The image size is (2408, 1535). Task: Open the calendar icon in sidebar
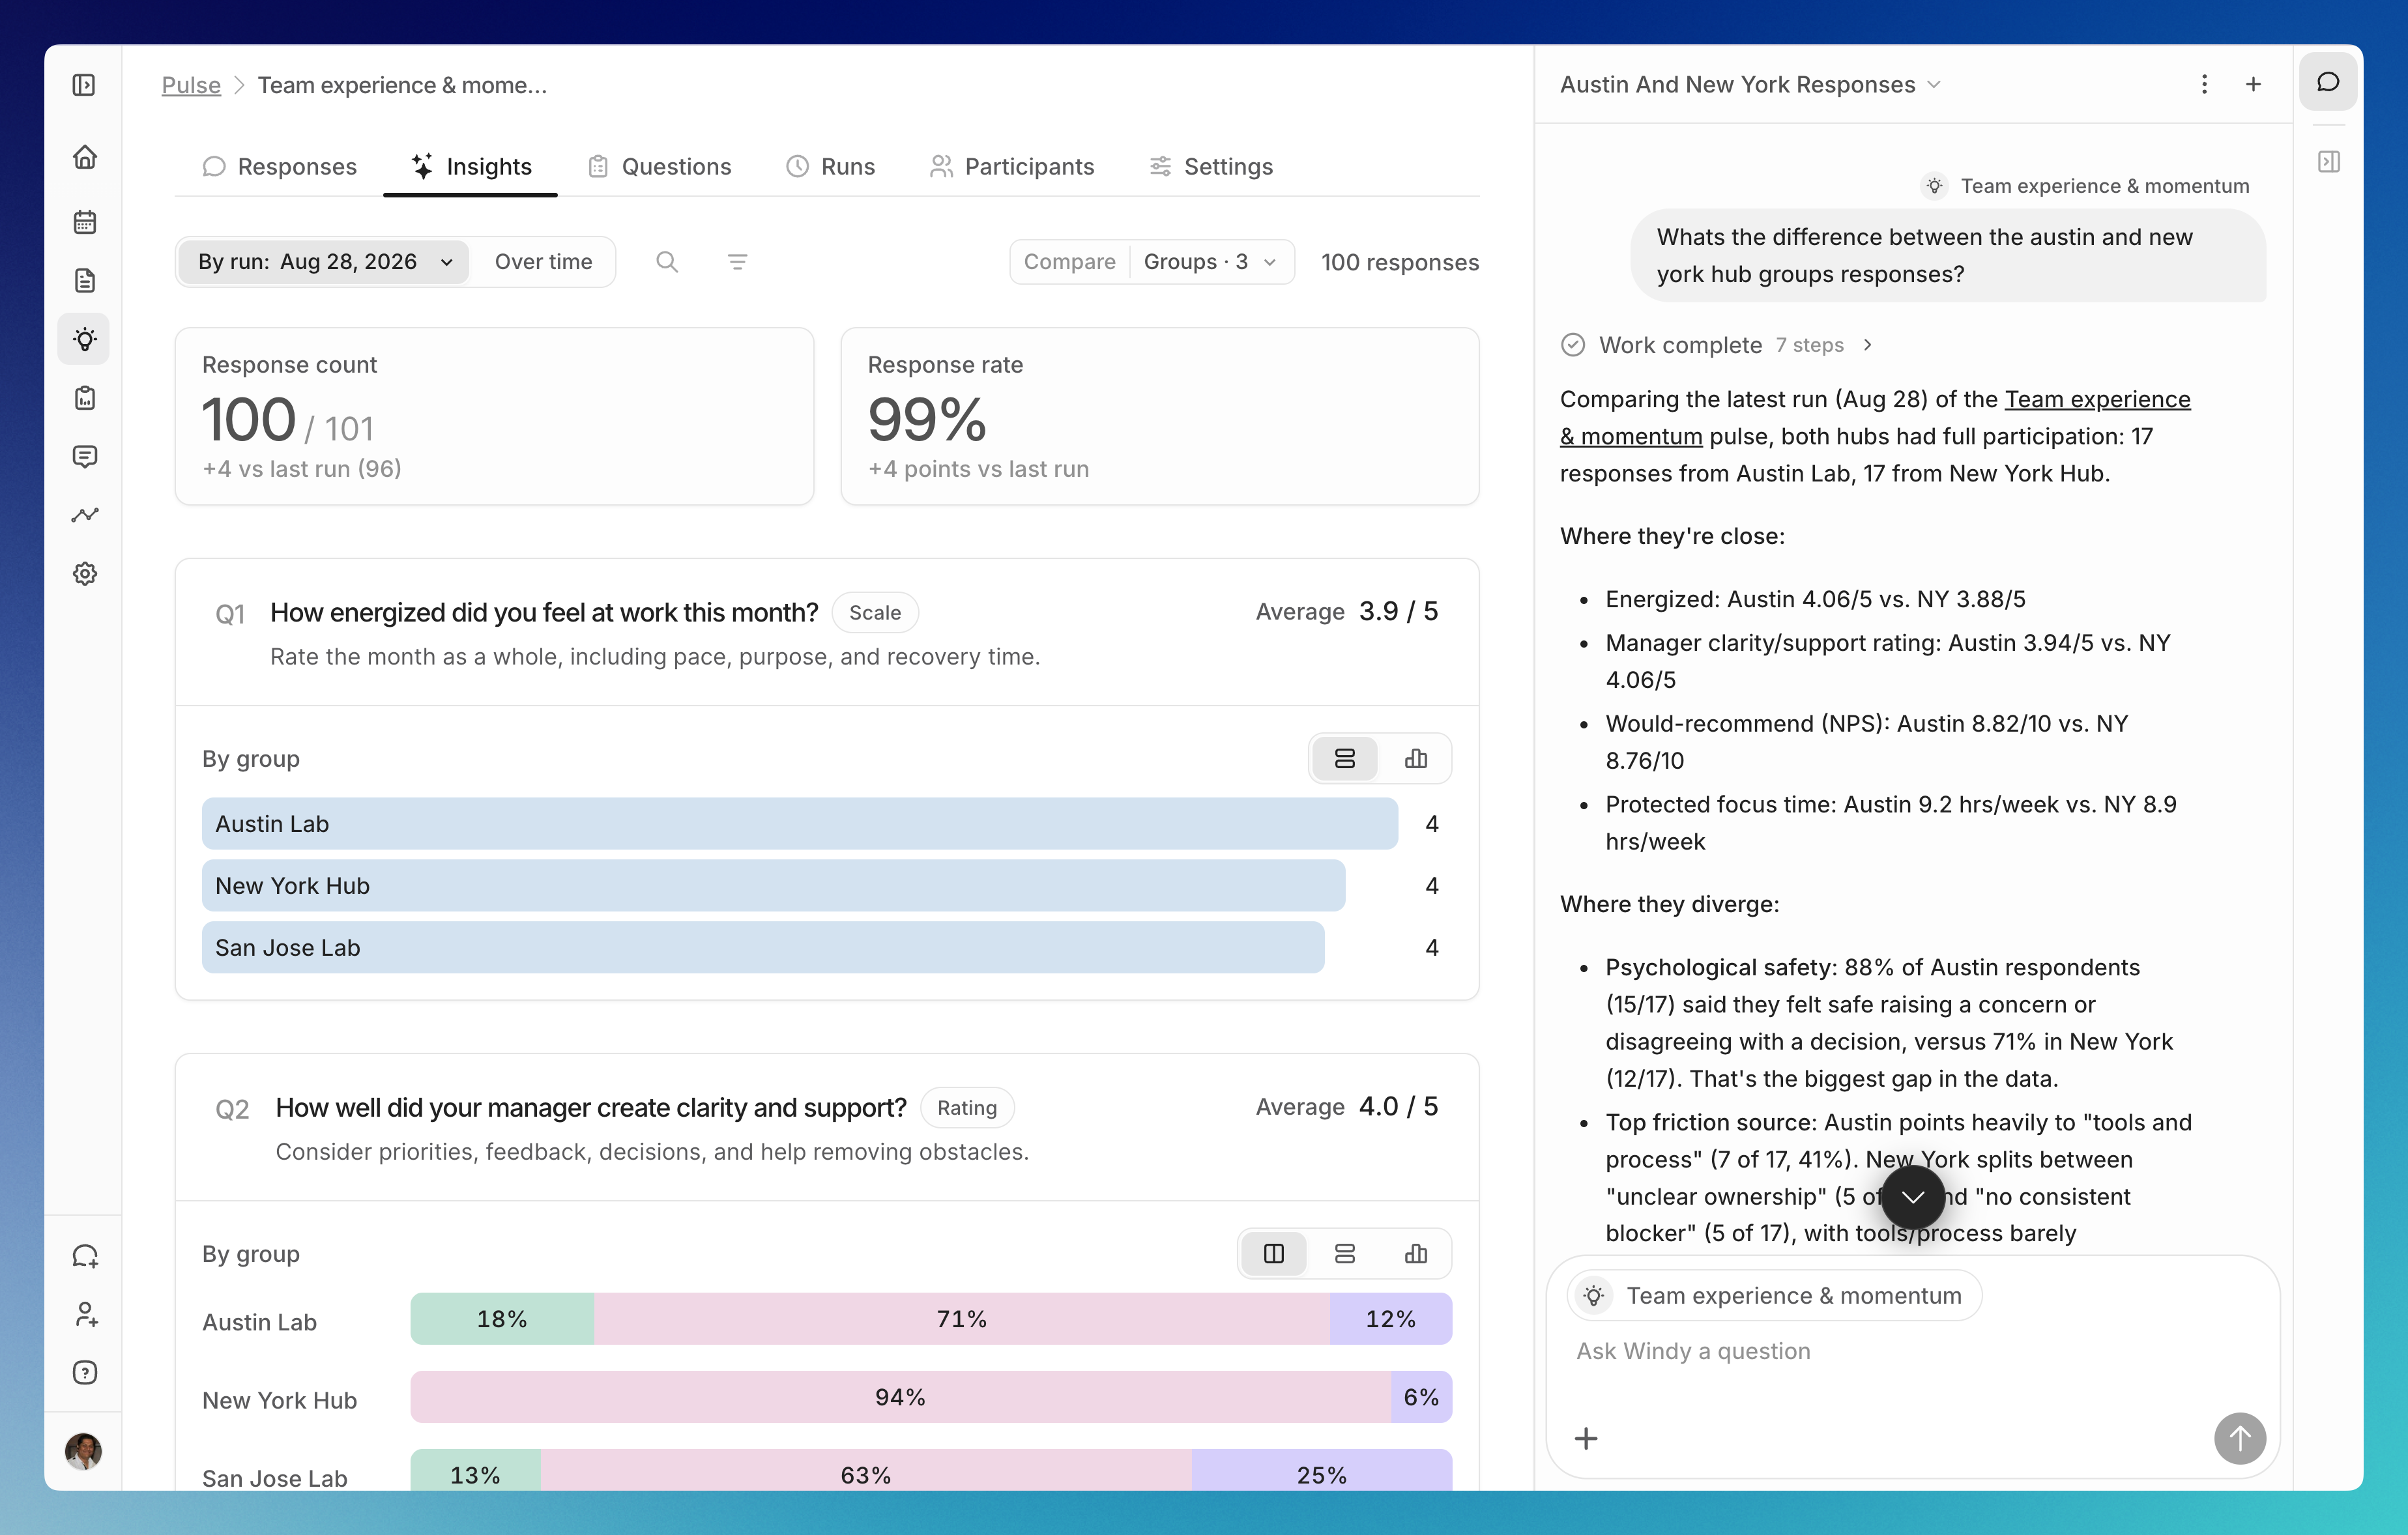[x=85, y=222]
